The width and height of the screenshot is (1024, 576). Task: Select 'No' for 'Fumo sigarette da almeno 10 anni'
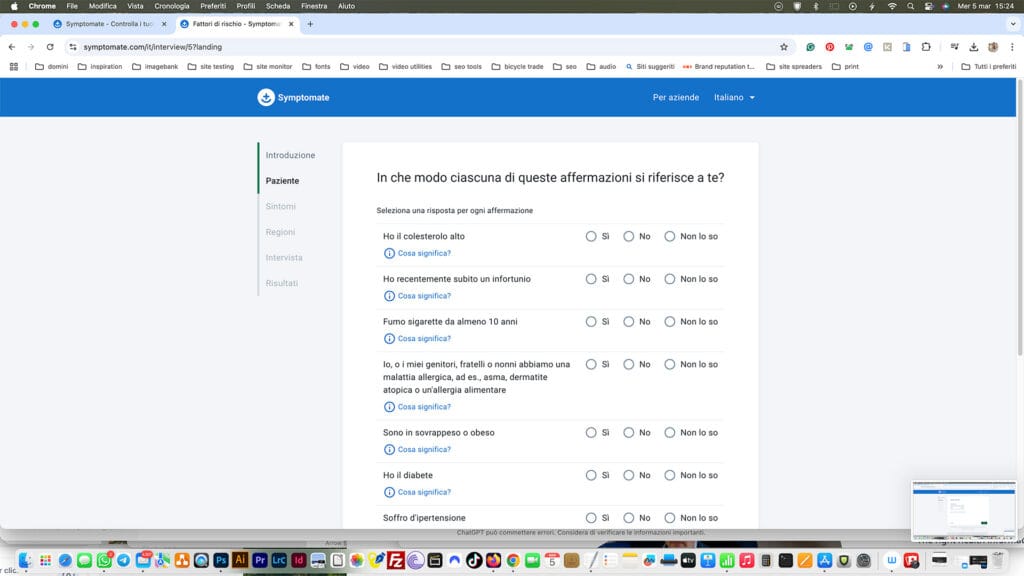click(629, 322)
